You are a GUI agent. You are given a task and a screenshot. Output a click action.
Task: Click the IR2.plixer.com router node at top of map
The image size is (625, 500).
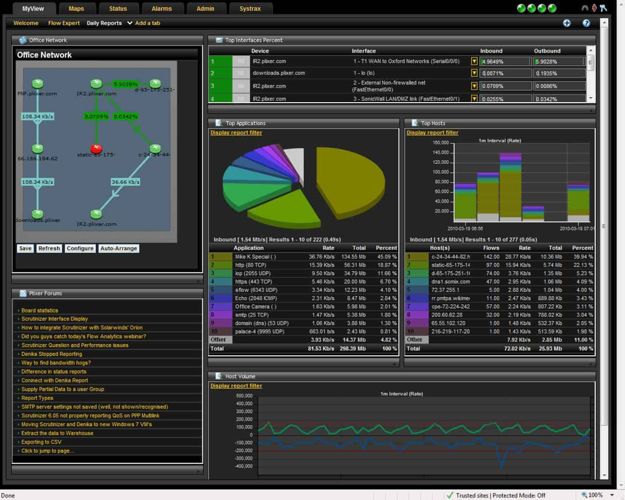tap(96, 84)
